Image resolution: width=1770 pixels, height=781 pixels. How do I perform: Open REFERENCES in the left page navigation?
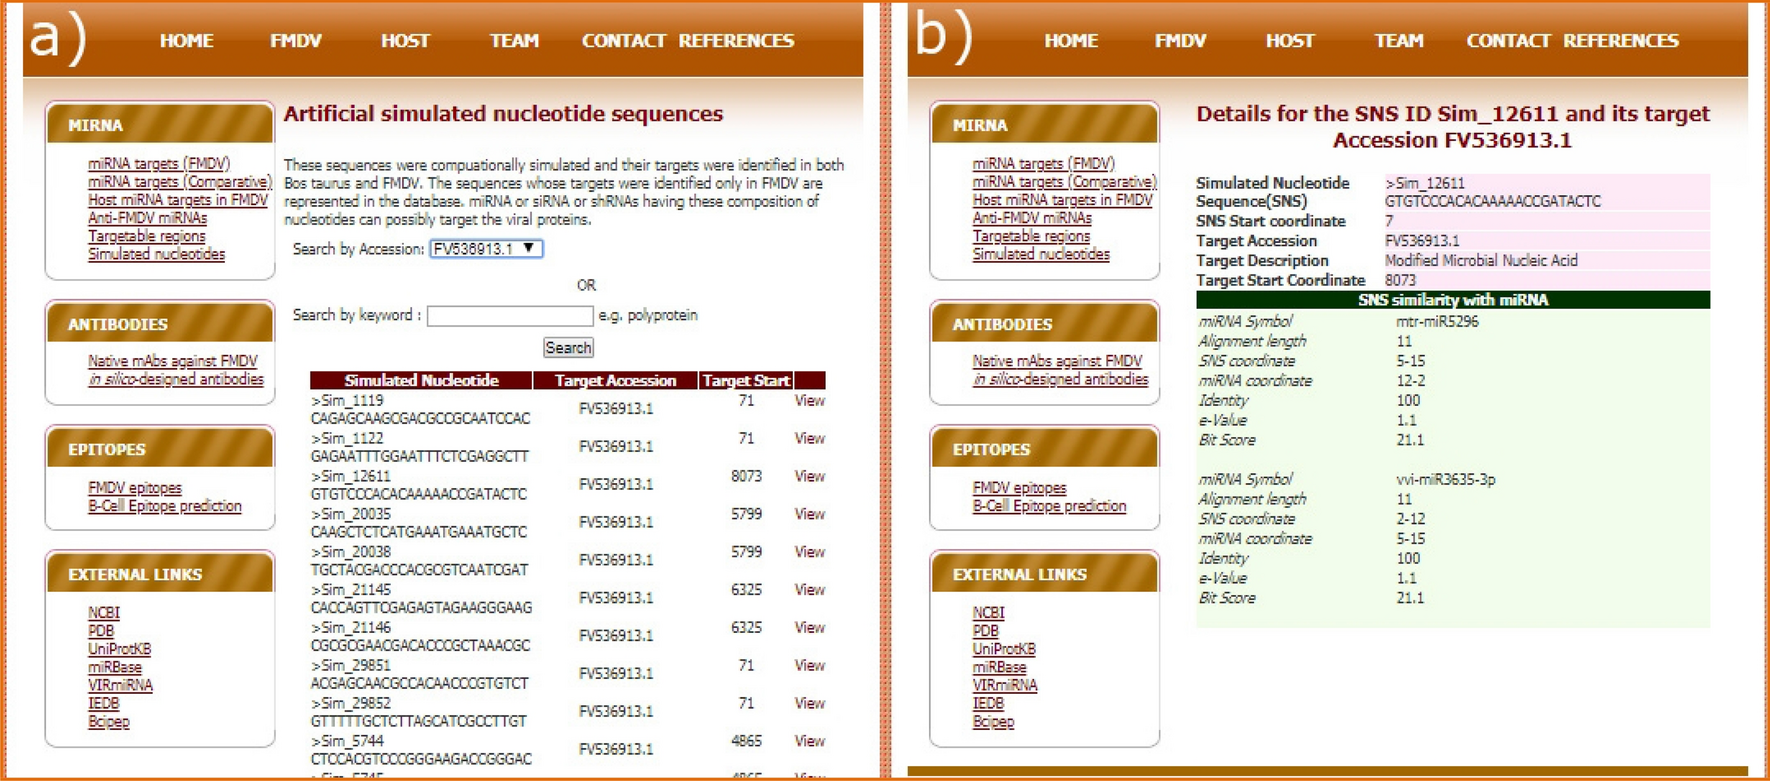[x=736, y=41]
